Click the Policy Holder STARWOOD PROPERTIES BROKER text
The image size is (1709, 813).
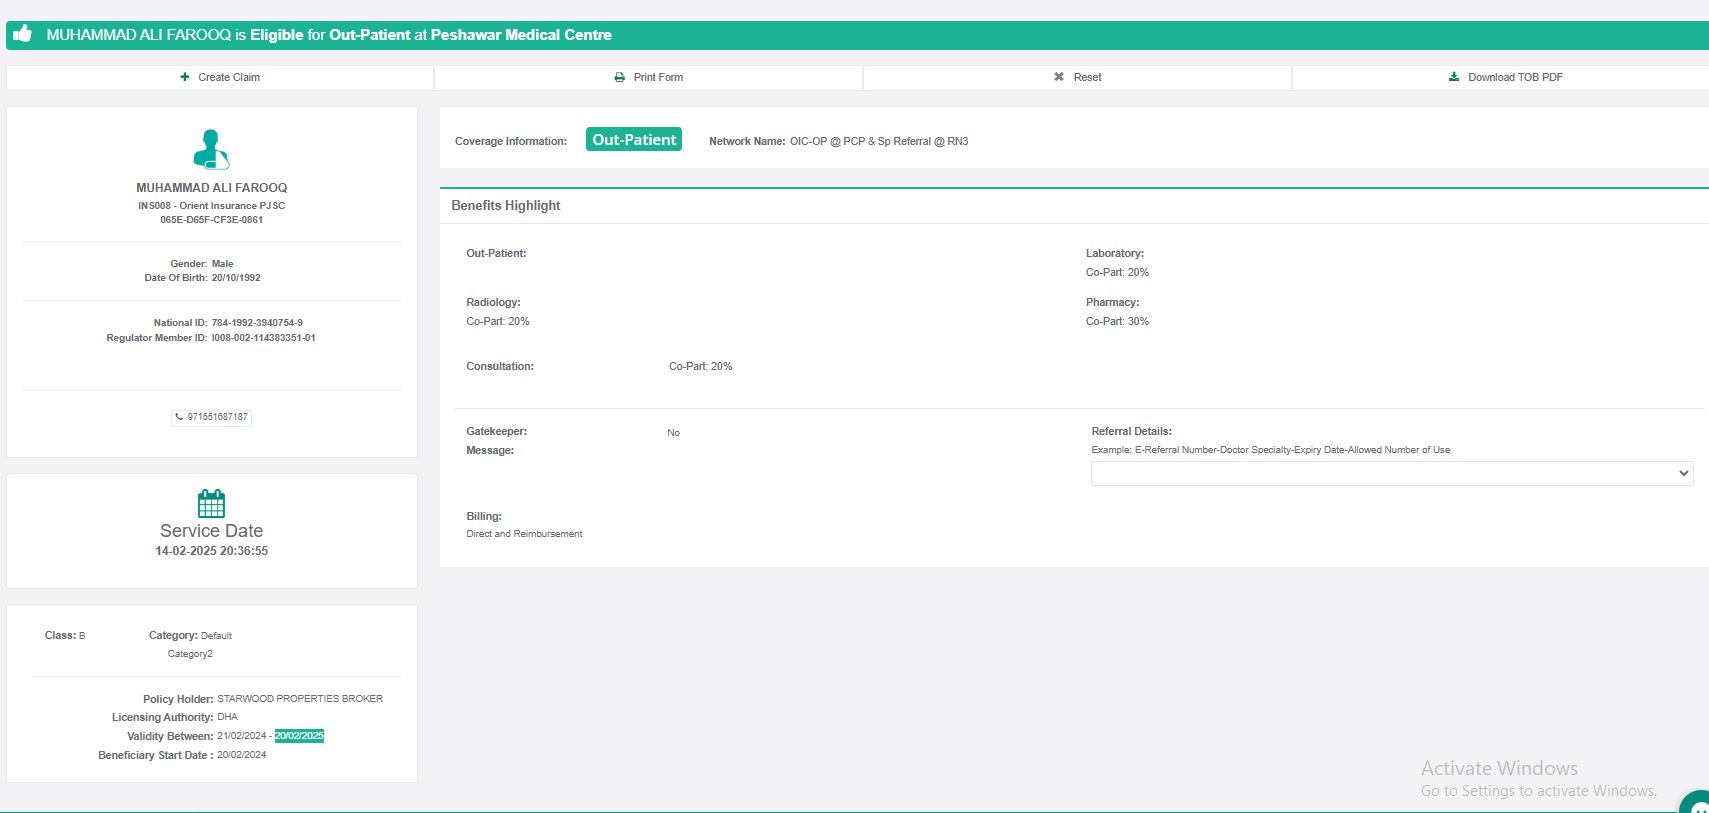300,699
